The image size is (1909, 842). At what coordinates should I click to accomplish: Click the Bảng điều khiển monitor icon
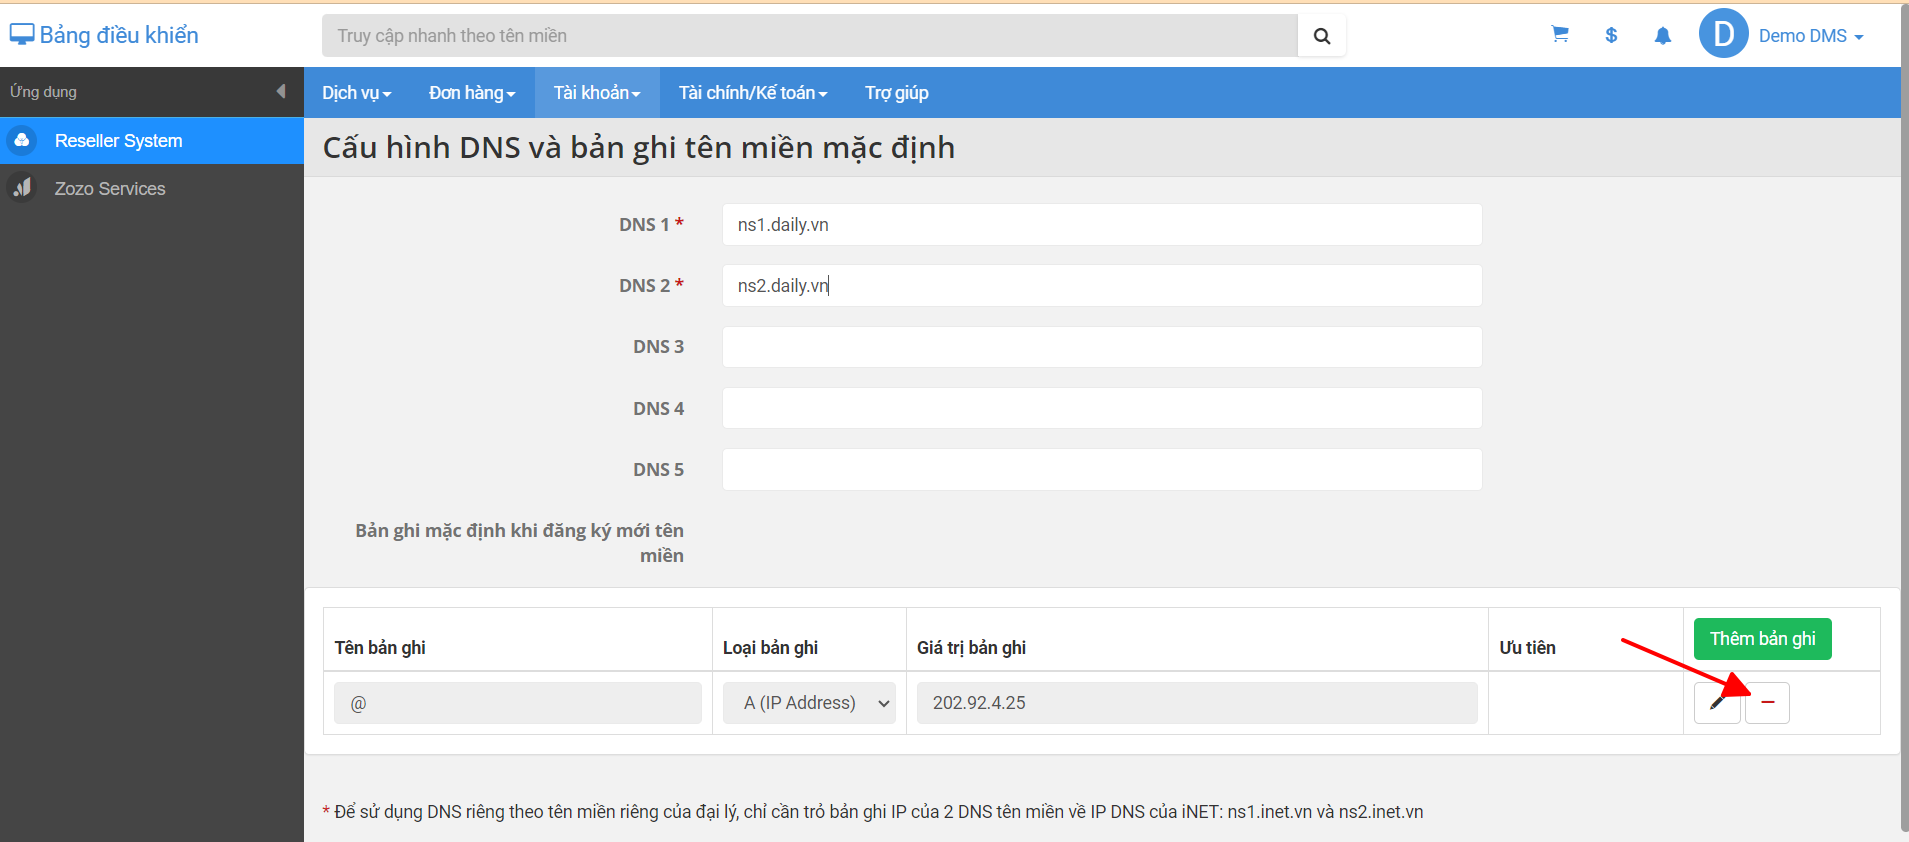pos(22,35)
